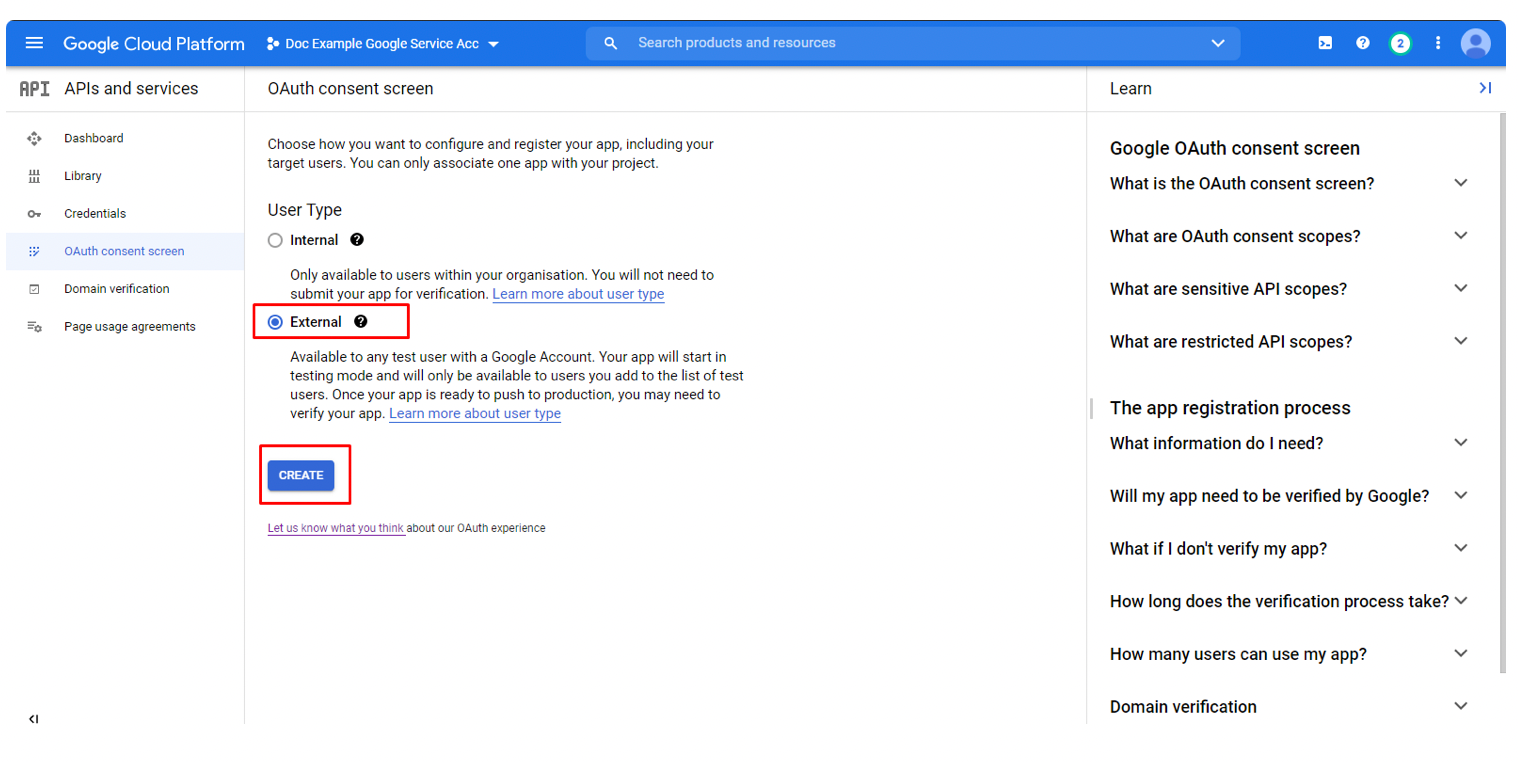Screen dimensions: 1518x762
Task: Open the project selector dropdown
Action: tap(383, 44)
